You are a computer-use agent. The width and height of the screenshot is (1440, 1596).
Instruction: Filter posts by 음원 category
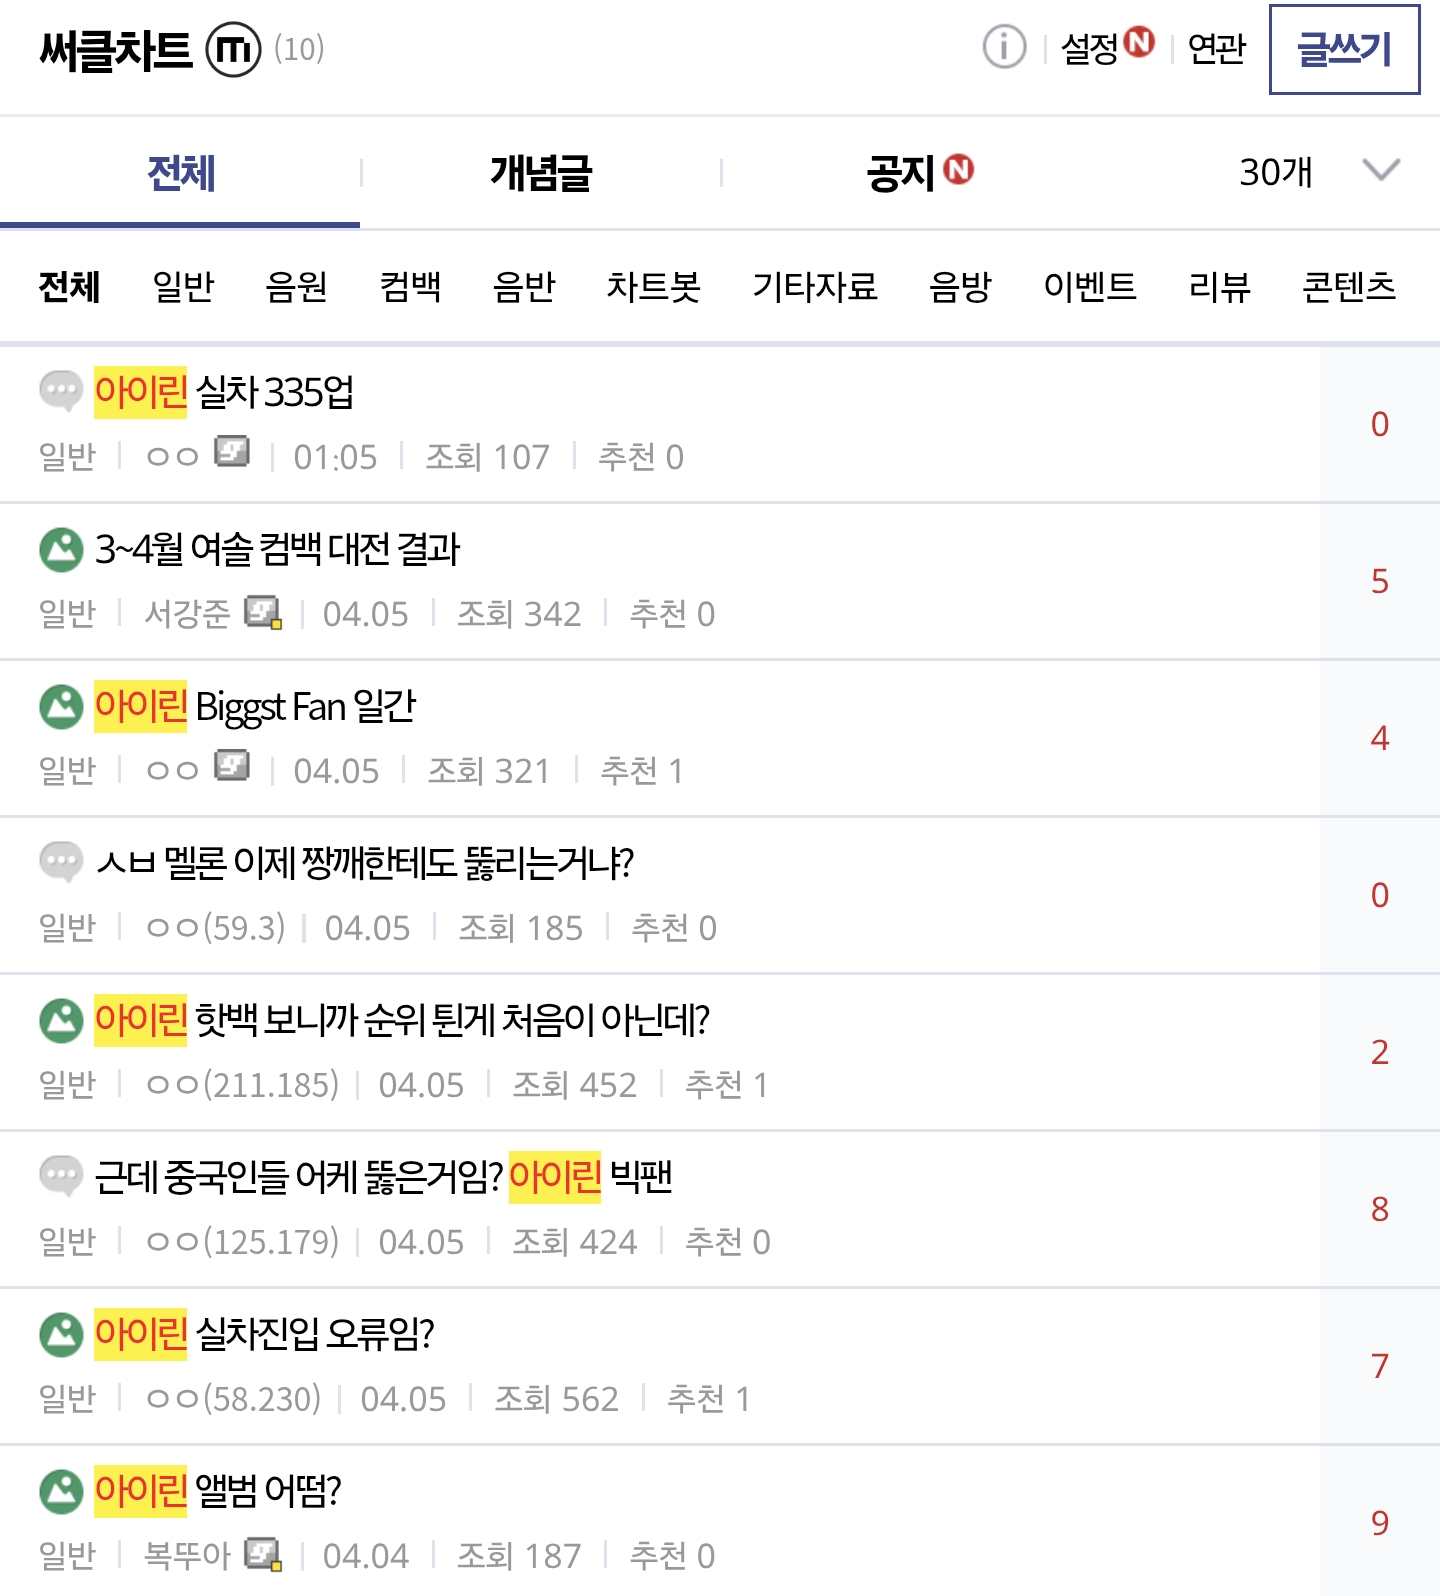(296, 287)
